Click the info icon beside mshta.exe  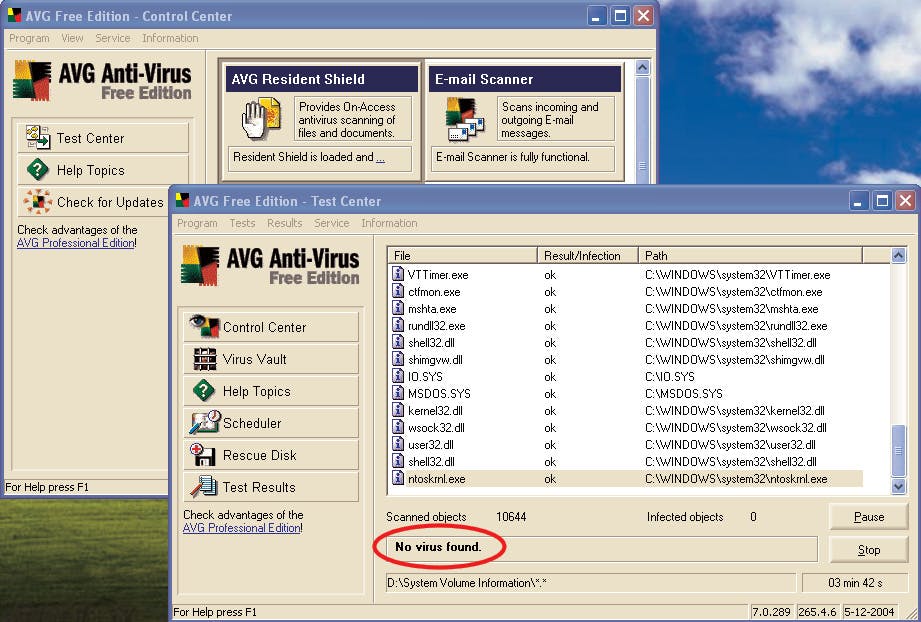(398, 308)
